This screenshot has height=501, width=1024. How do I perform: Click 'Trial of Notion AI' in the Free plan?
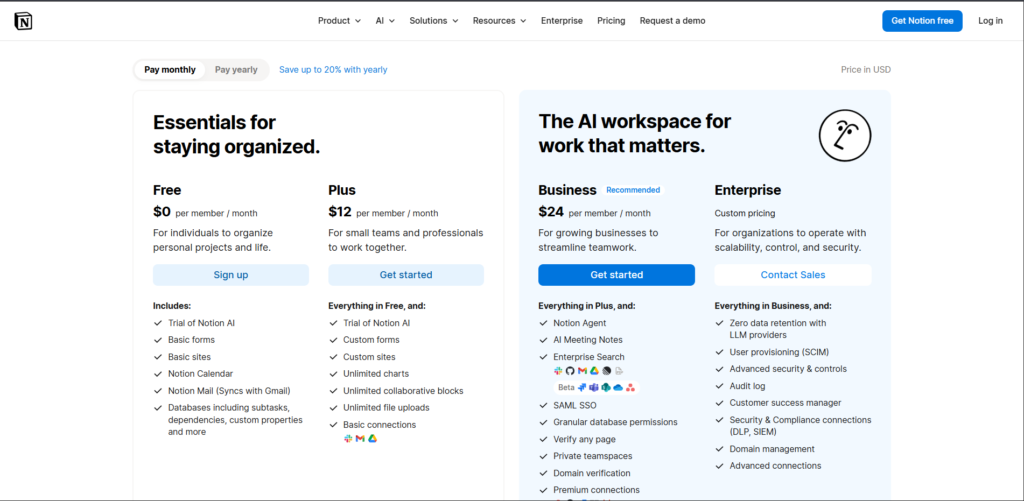click(x=201, y=323)
